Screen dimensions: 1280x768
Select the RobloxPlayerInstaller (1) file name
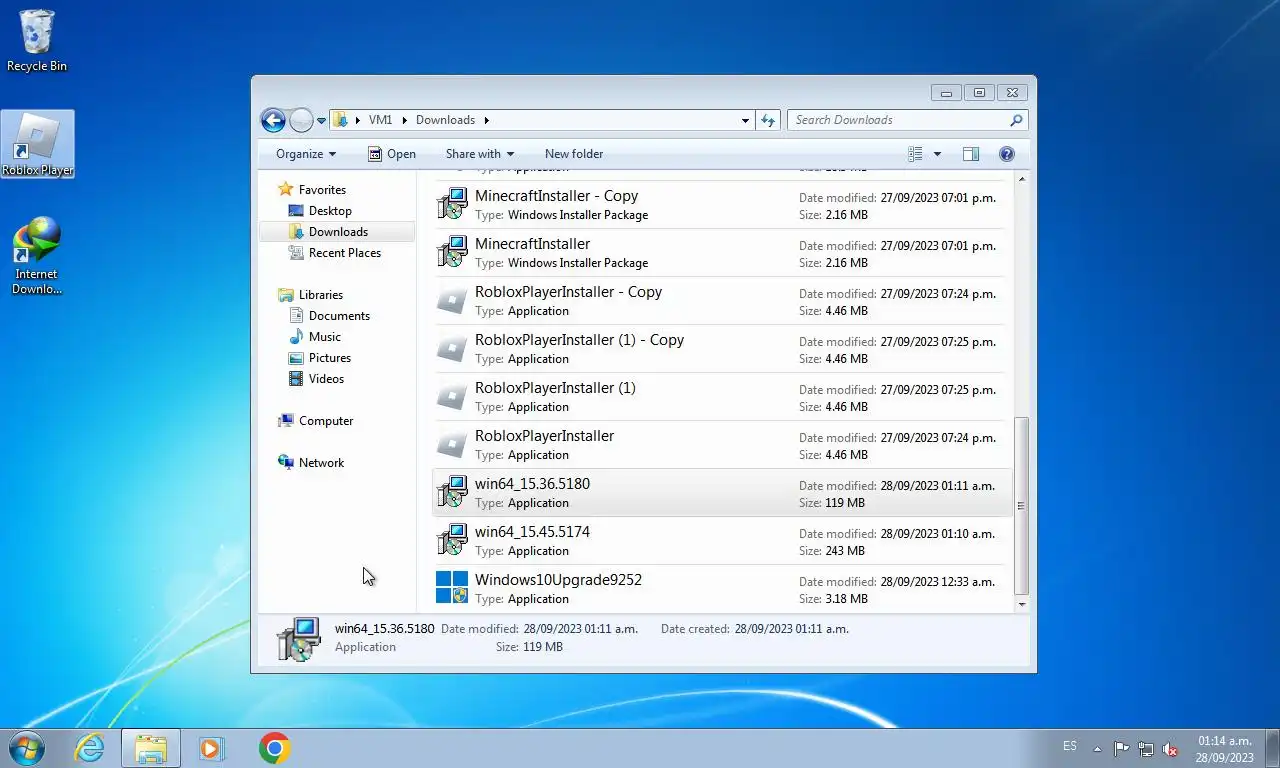(x=555, y=388)
